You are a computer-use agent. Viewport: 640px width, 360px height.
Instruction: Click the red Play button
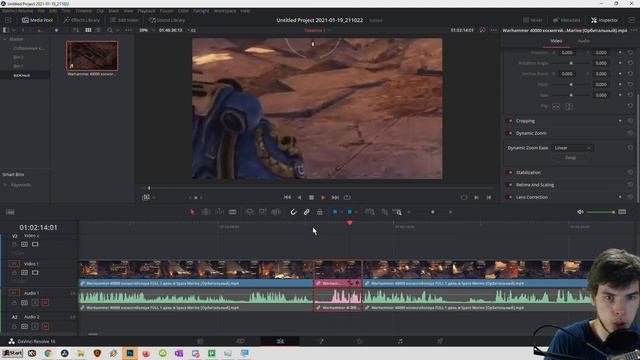point(323,197)
